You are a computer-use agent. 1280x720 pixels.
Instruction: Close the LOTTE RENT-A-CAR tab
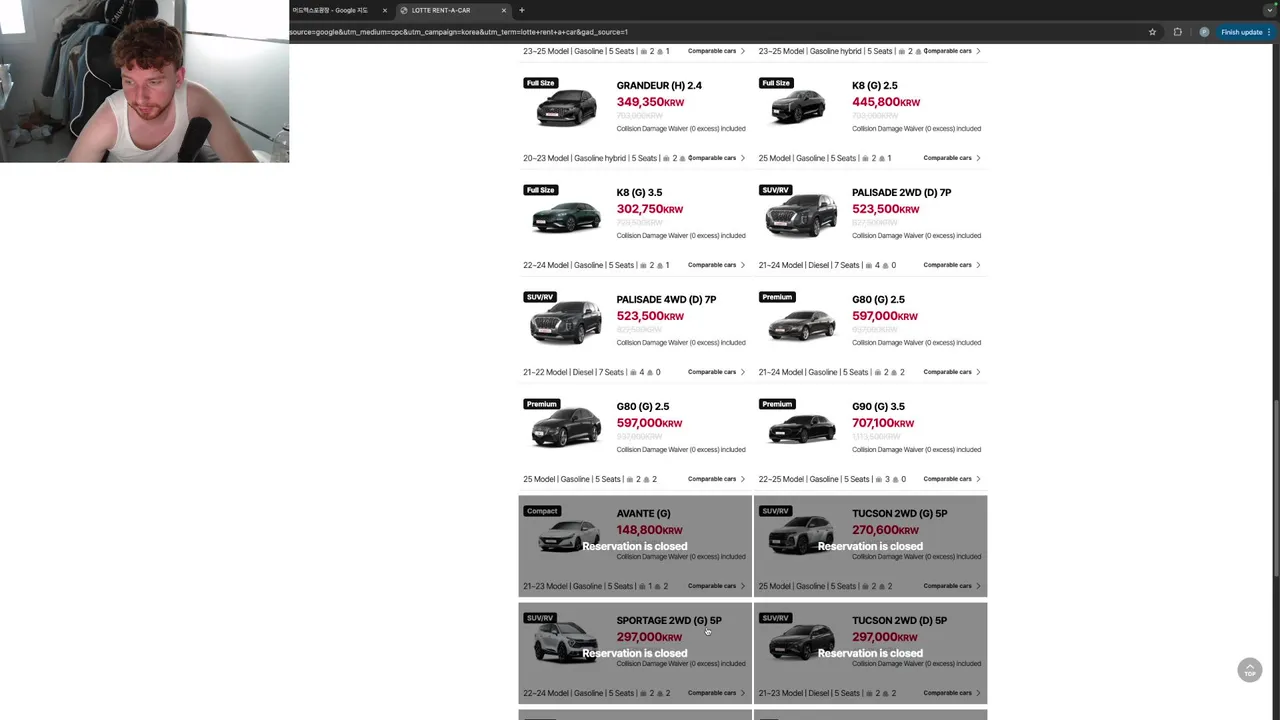coord(504,10)
